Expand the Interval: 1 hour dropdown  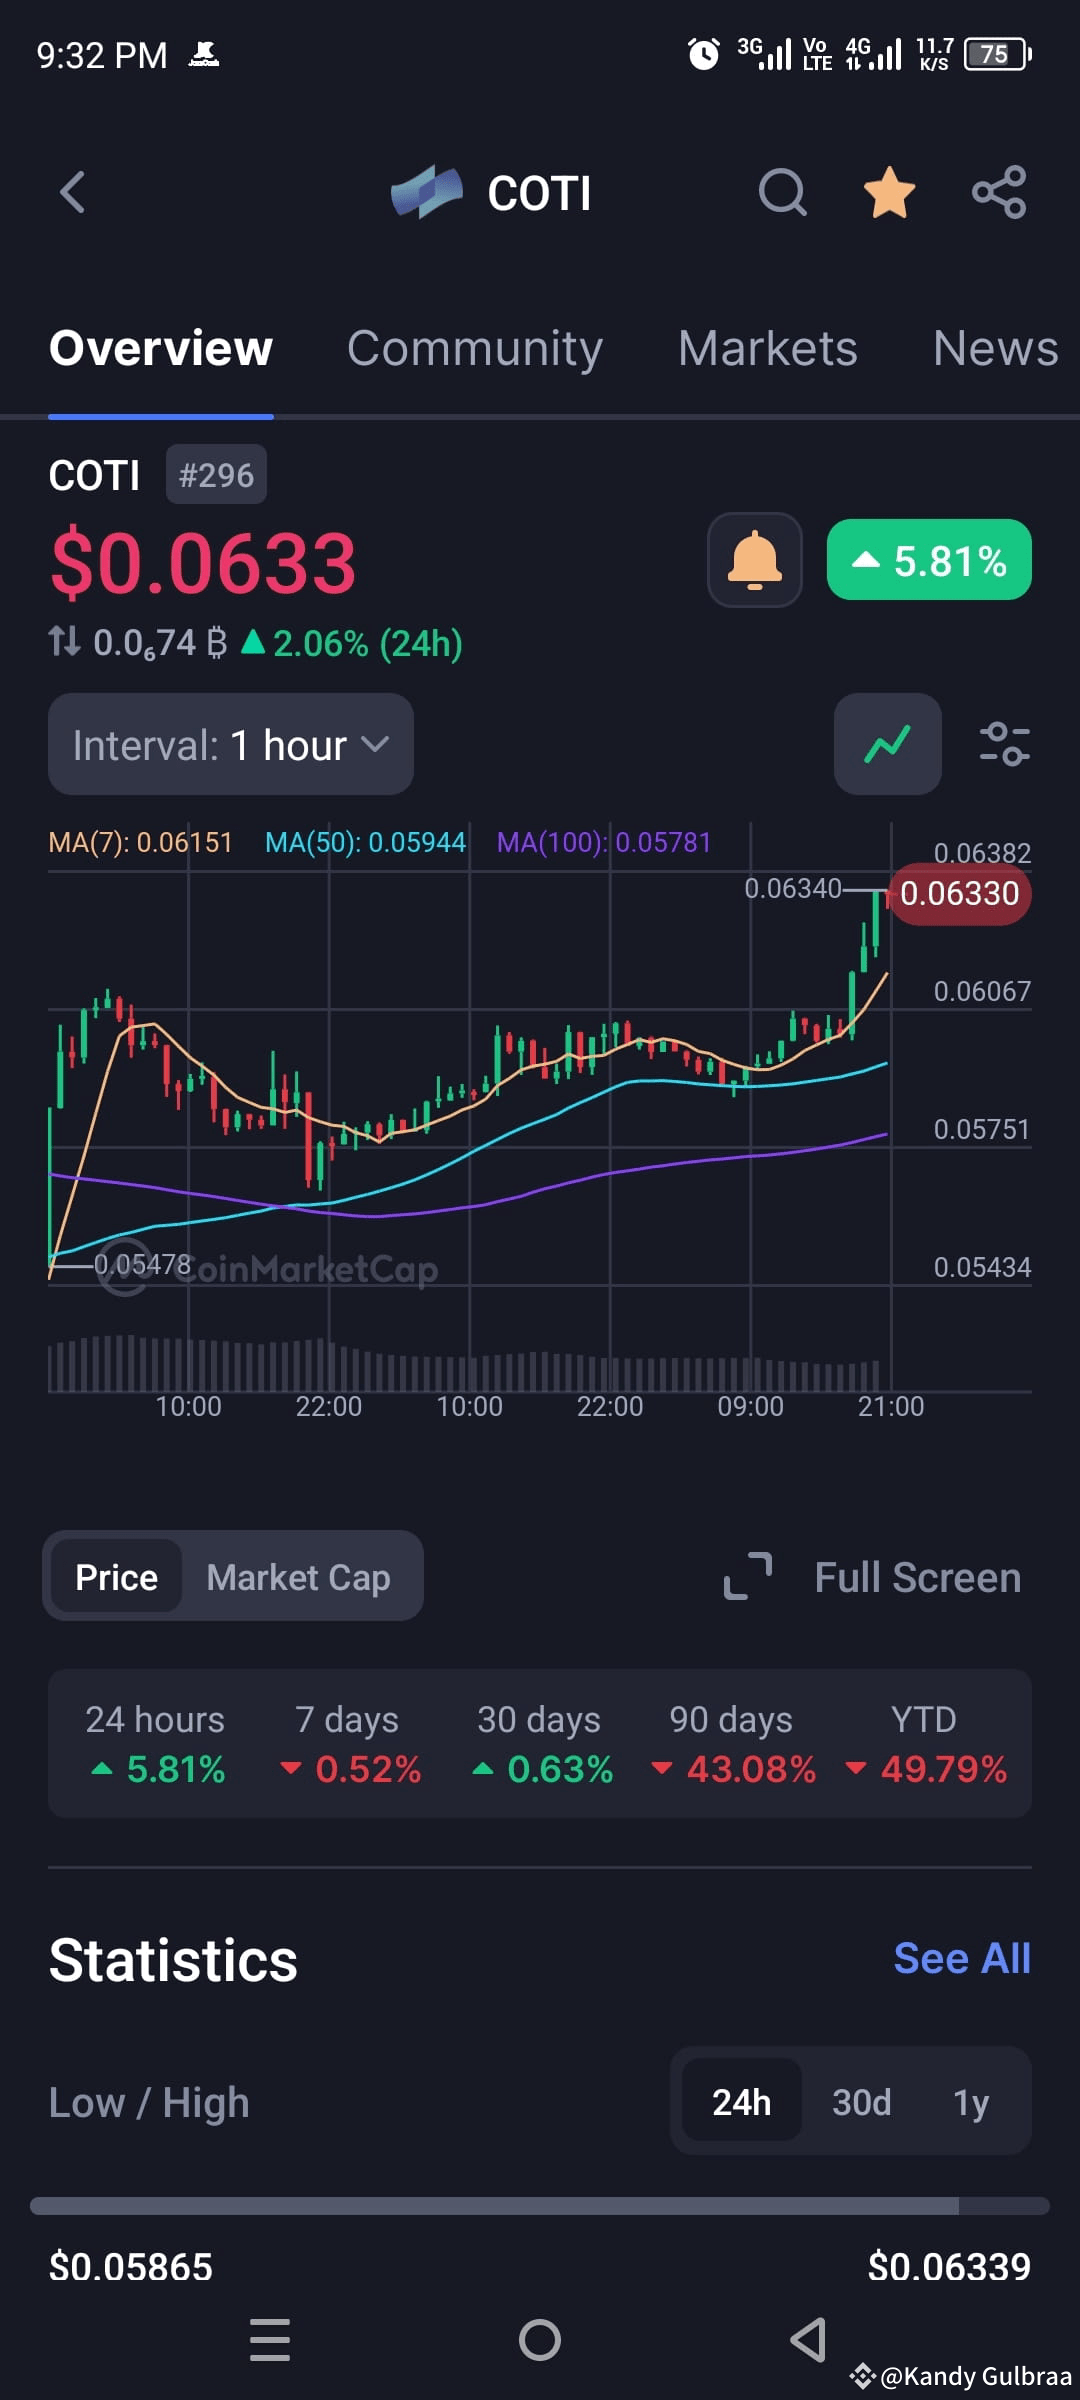[231, 744]
